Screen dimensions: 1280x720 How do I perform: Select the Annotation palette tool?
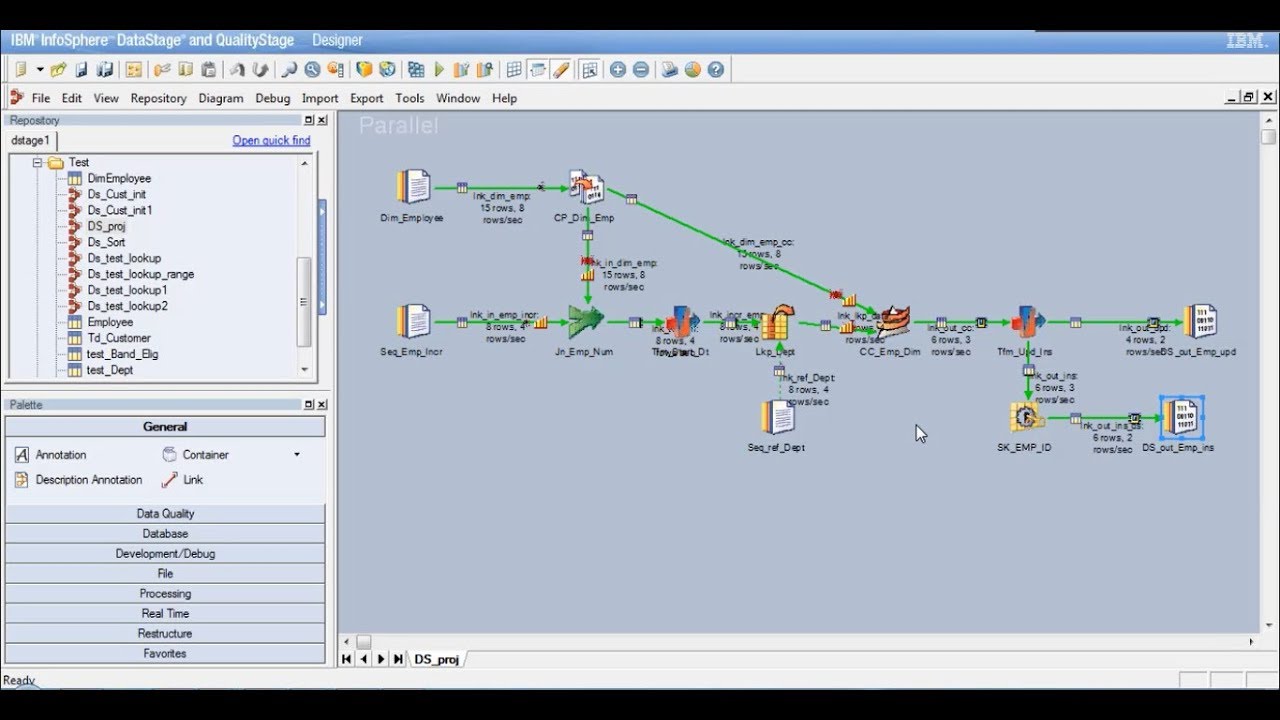(51, 455)
